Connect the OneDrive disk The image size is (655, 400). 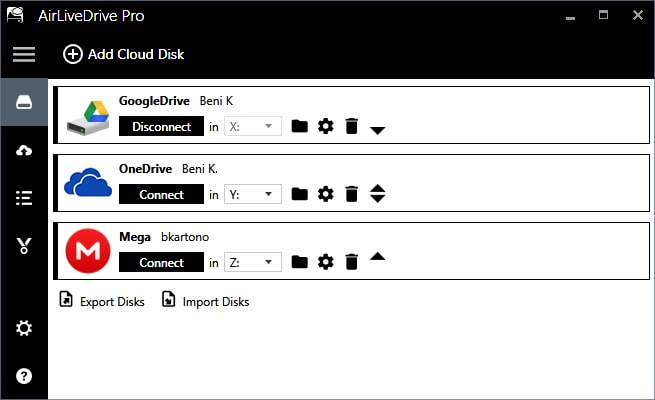pos(161,195)
